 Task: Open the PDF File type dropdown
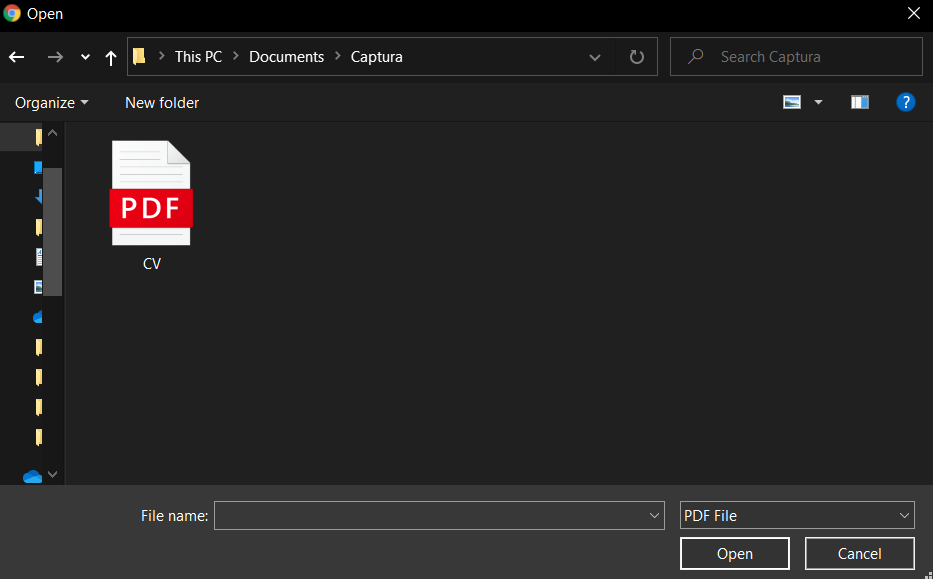pyautogui.click(x=797, y=515)
